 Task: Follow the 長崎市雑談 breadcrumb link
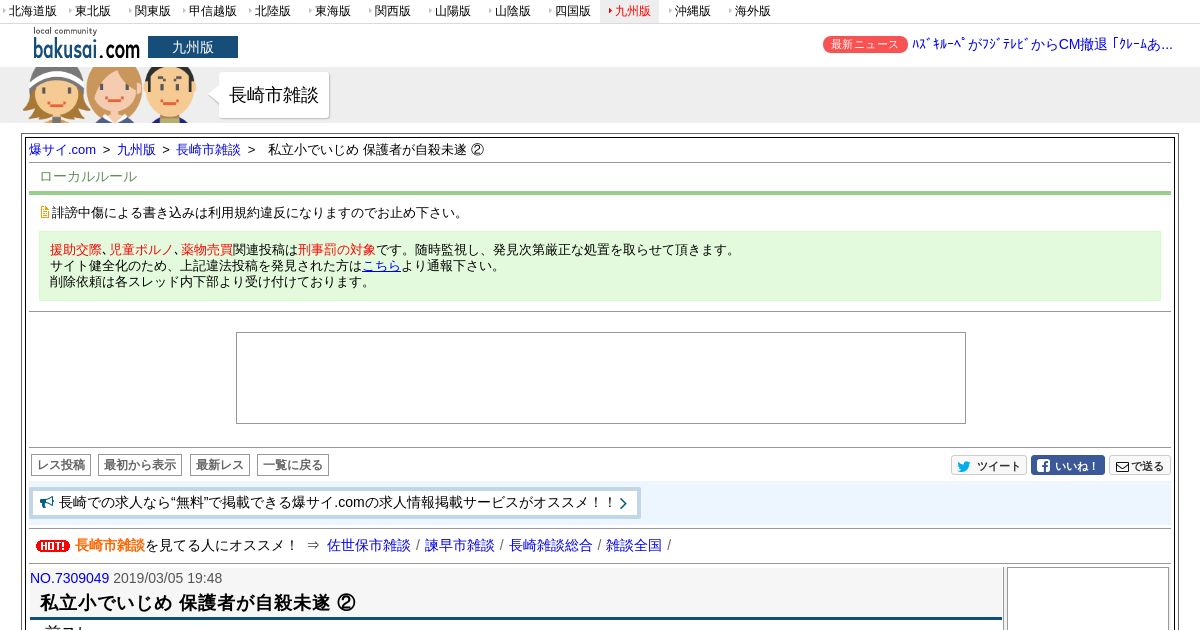click(x=208, y=149)
